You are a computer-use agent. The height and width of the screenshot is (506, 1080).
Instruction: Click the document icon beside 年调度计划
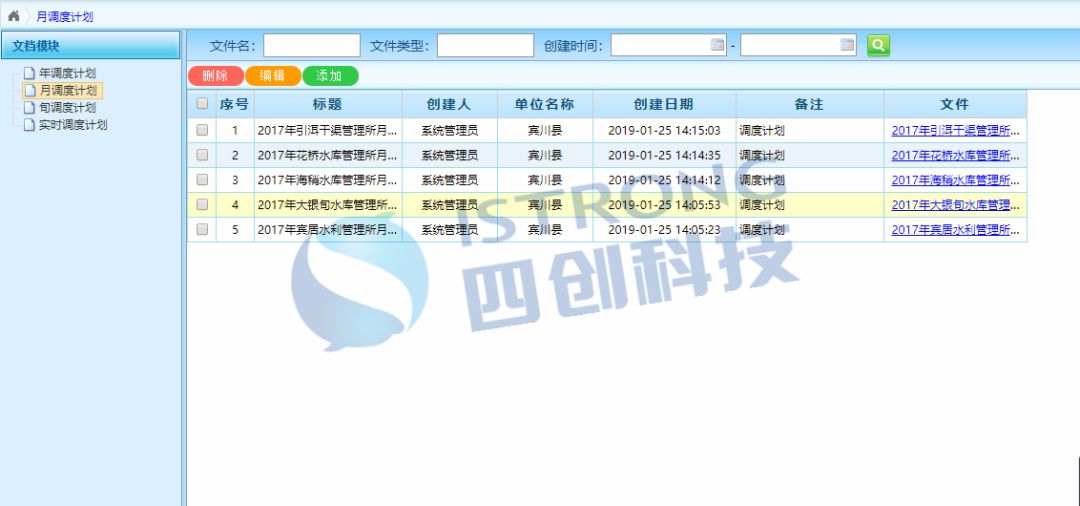[x=29, y=73]
